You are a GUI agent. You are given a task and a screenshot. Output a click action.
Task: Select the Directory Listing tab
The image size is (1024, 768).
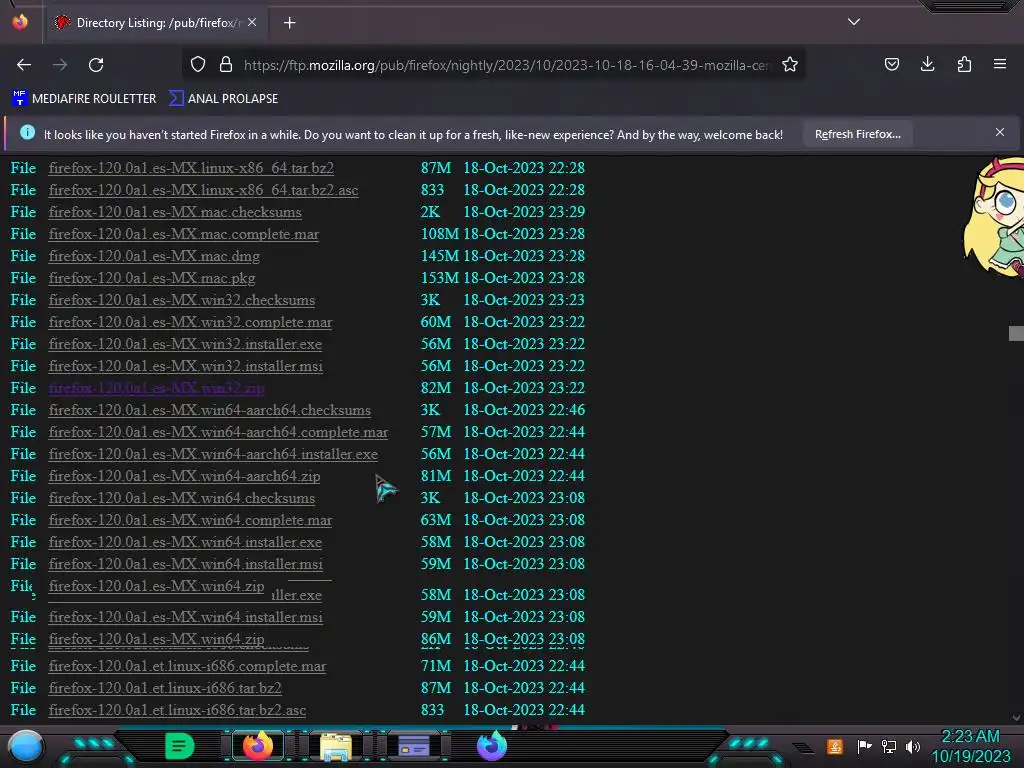coord(157,23)
